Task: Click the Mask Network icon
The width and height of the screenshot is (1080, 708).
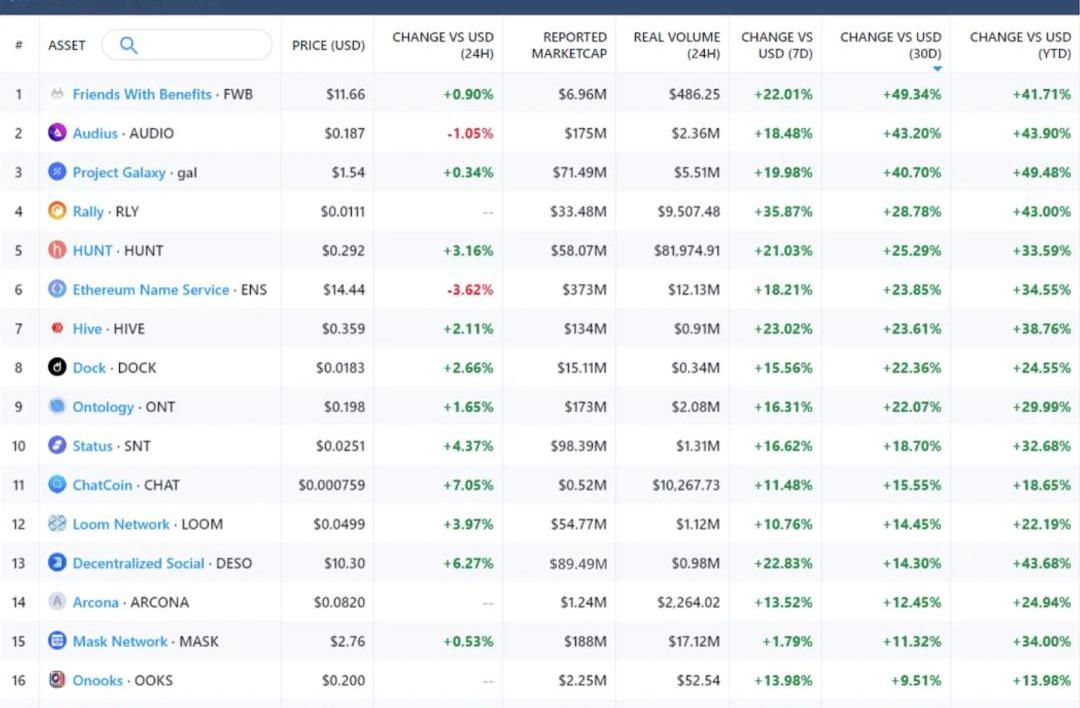Action: (57, 641)
